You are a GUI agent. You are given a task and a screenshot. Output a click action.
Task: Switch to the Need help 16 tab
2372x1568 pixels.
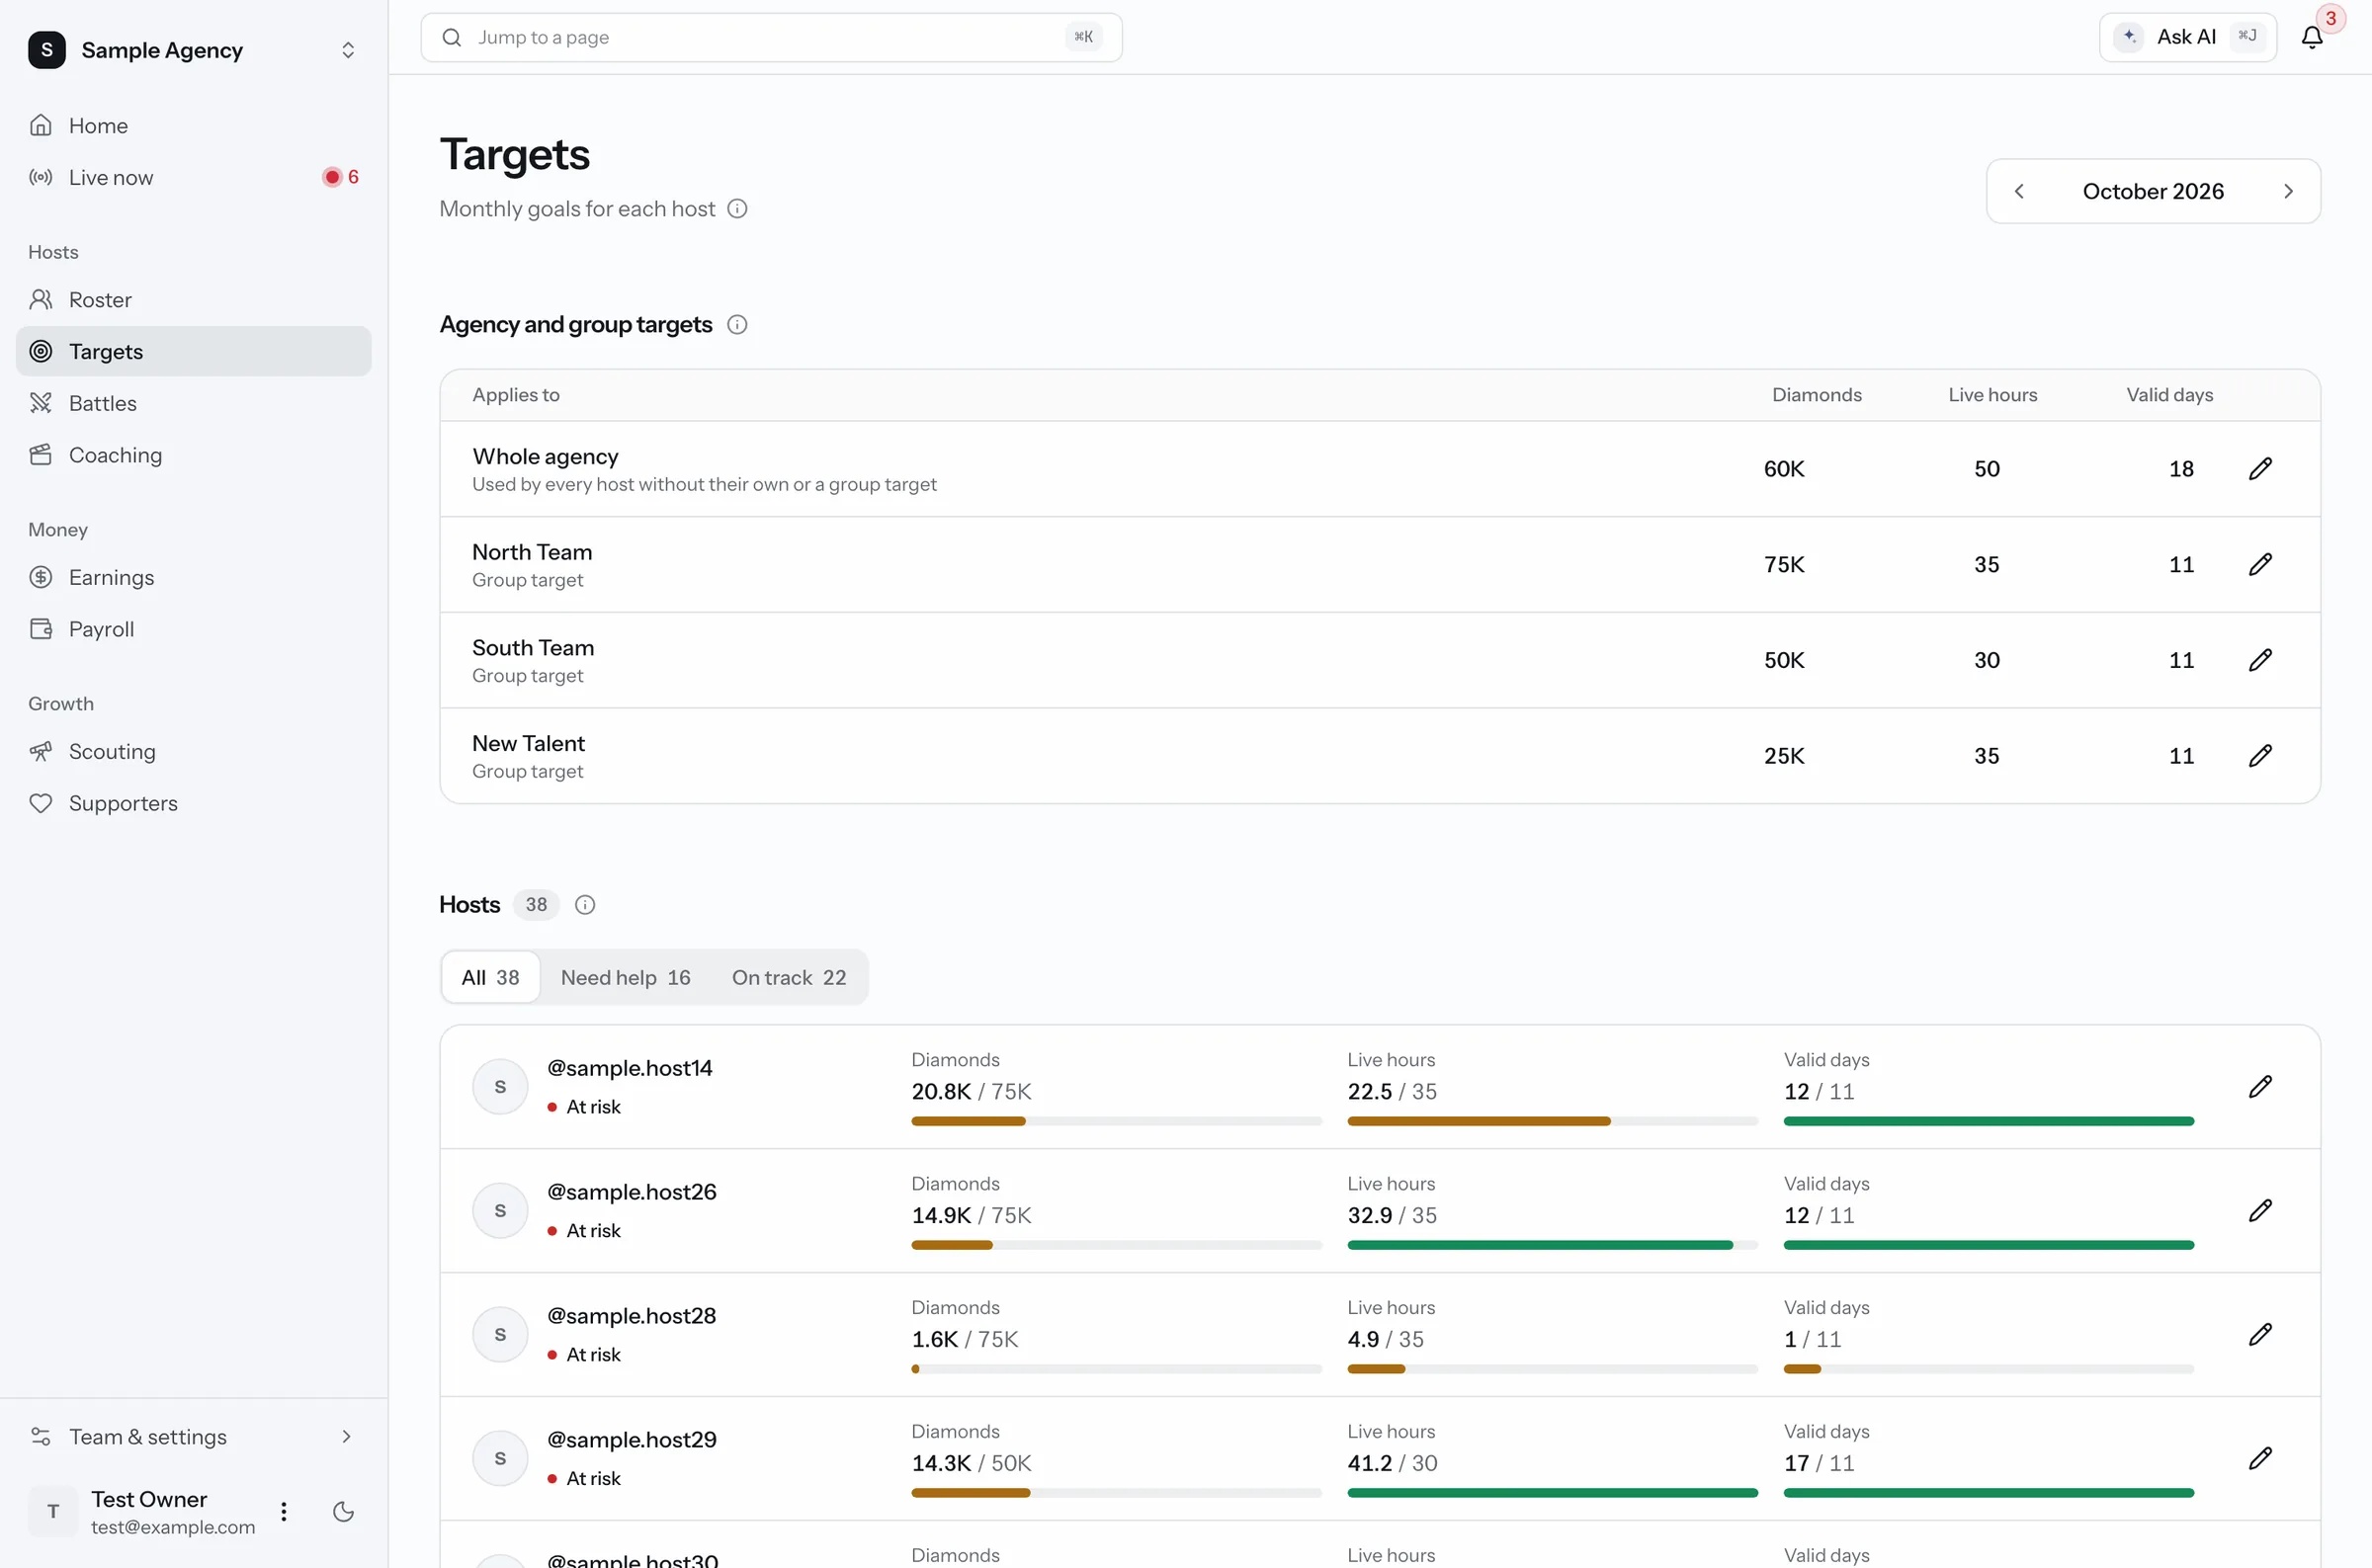click(x=625, y=978)
